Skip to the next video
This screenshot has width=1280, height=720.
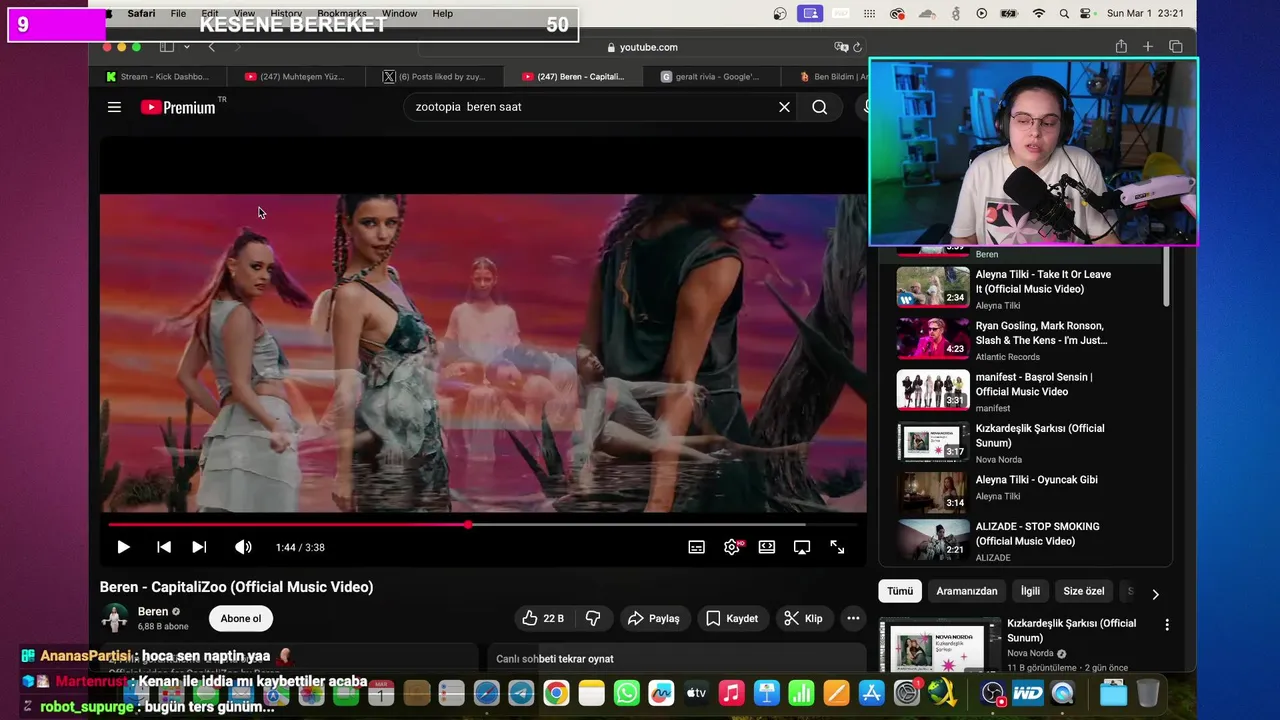[x=199, y=547]
